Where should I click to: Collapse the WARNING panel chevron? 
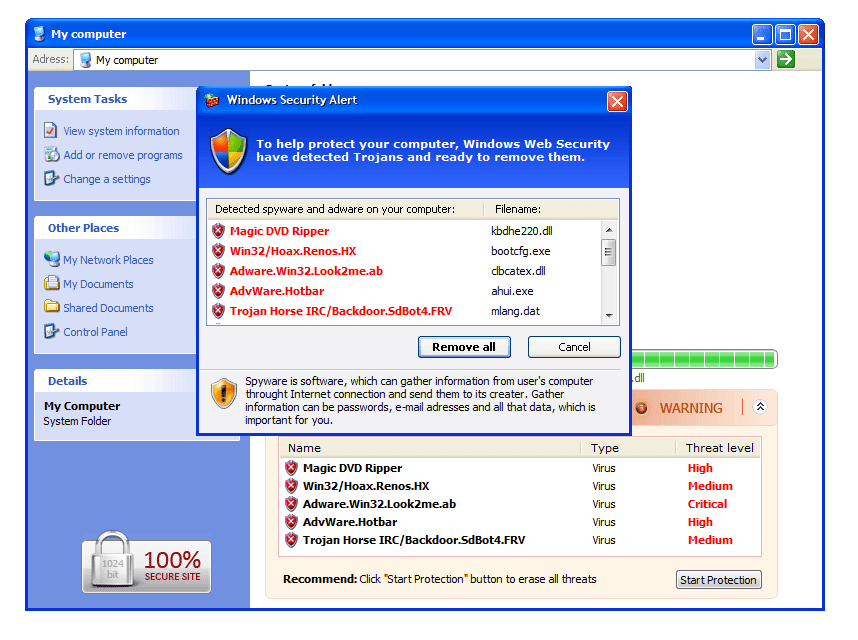pos(760,407)
